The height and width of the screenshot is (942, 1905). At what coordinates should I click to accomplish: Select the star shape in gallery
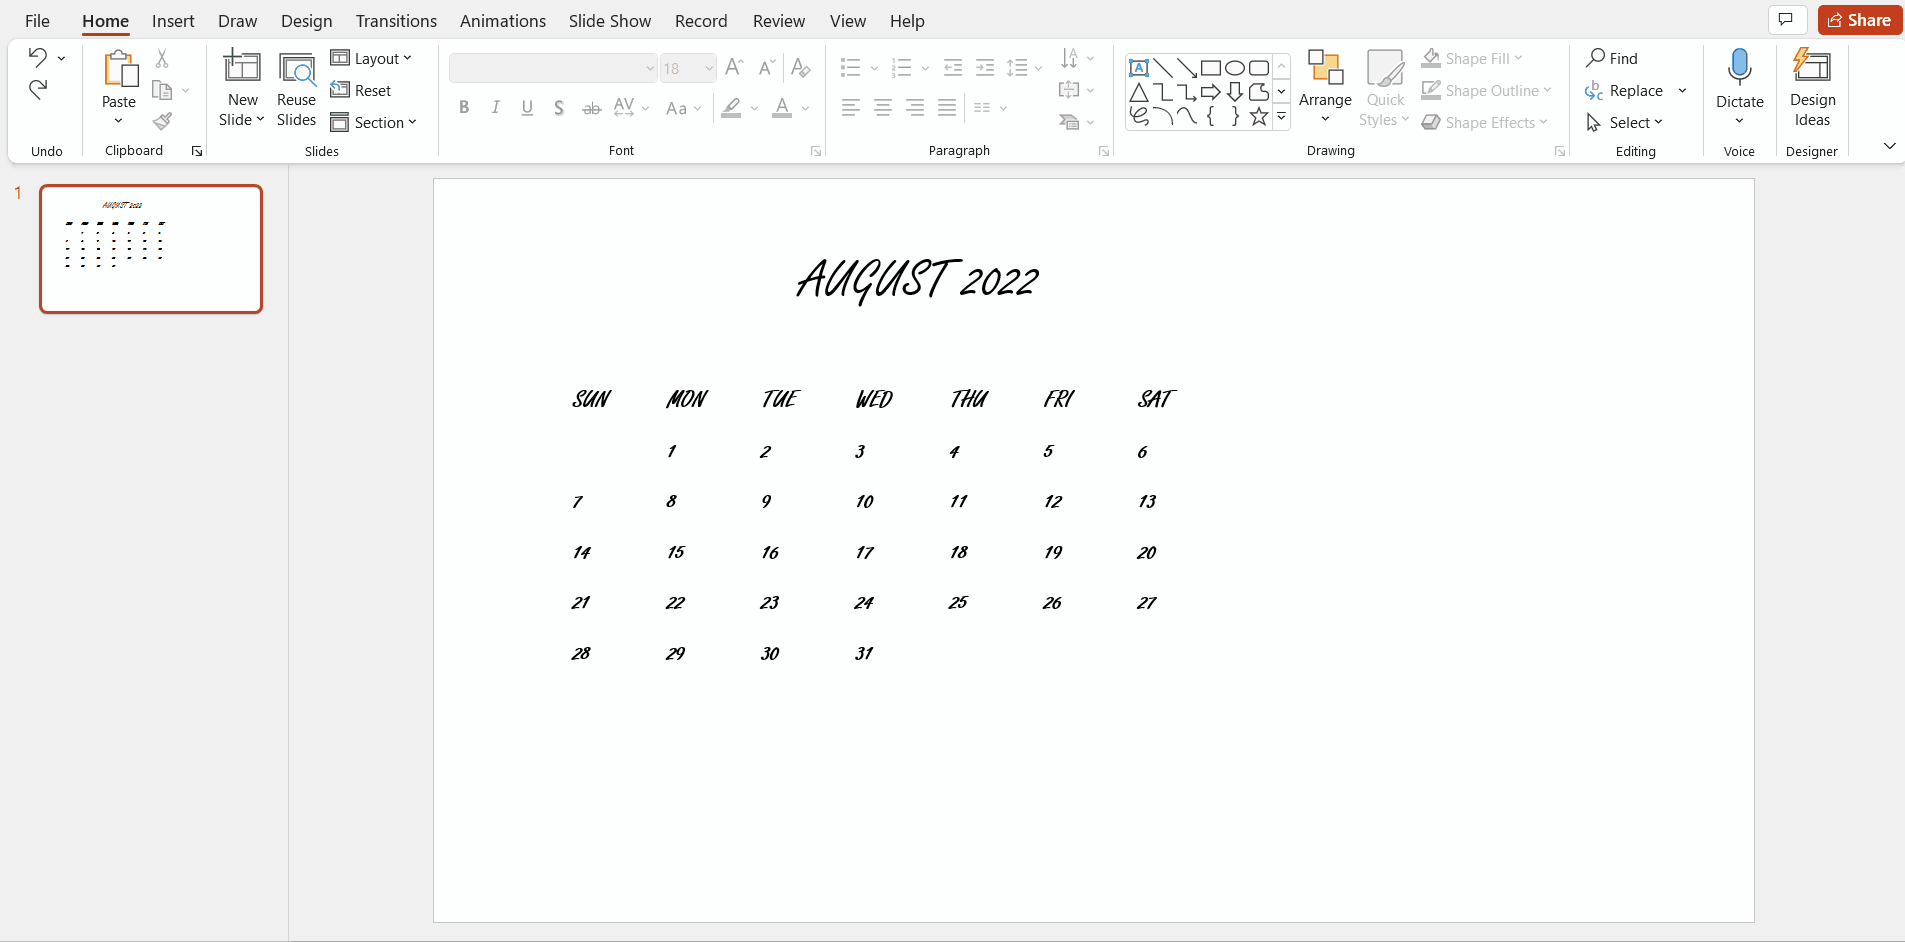(x=1259, y=117)
